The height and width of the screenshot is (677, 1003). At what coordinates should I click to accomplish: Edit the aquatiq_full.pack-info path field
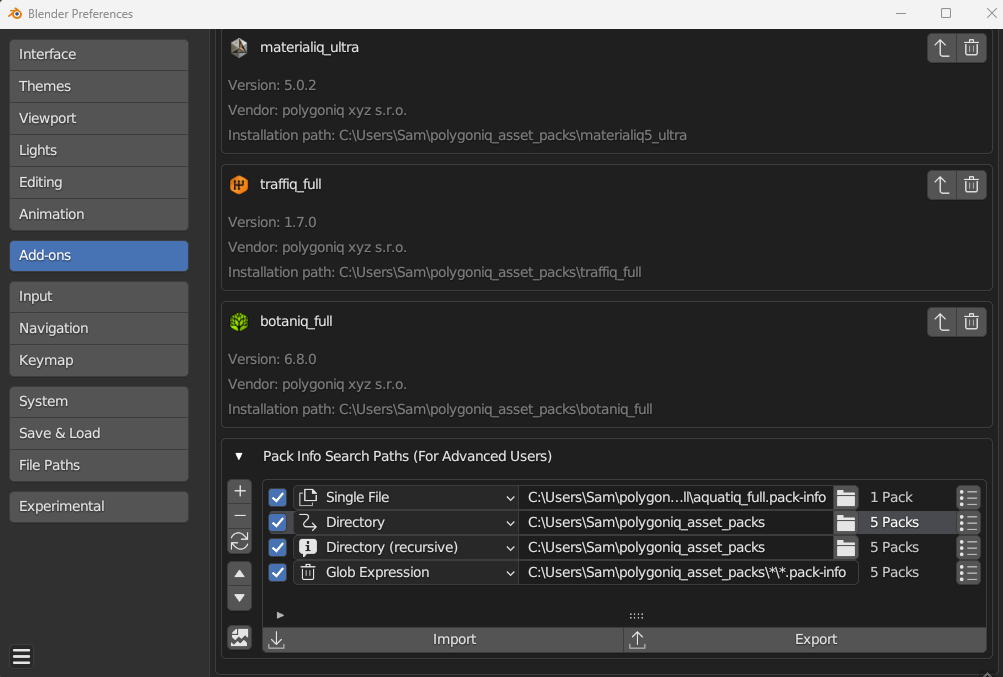[676, 497]
